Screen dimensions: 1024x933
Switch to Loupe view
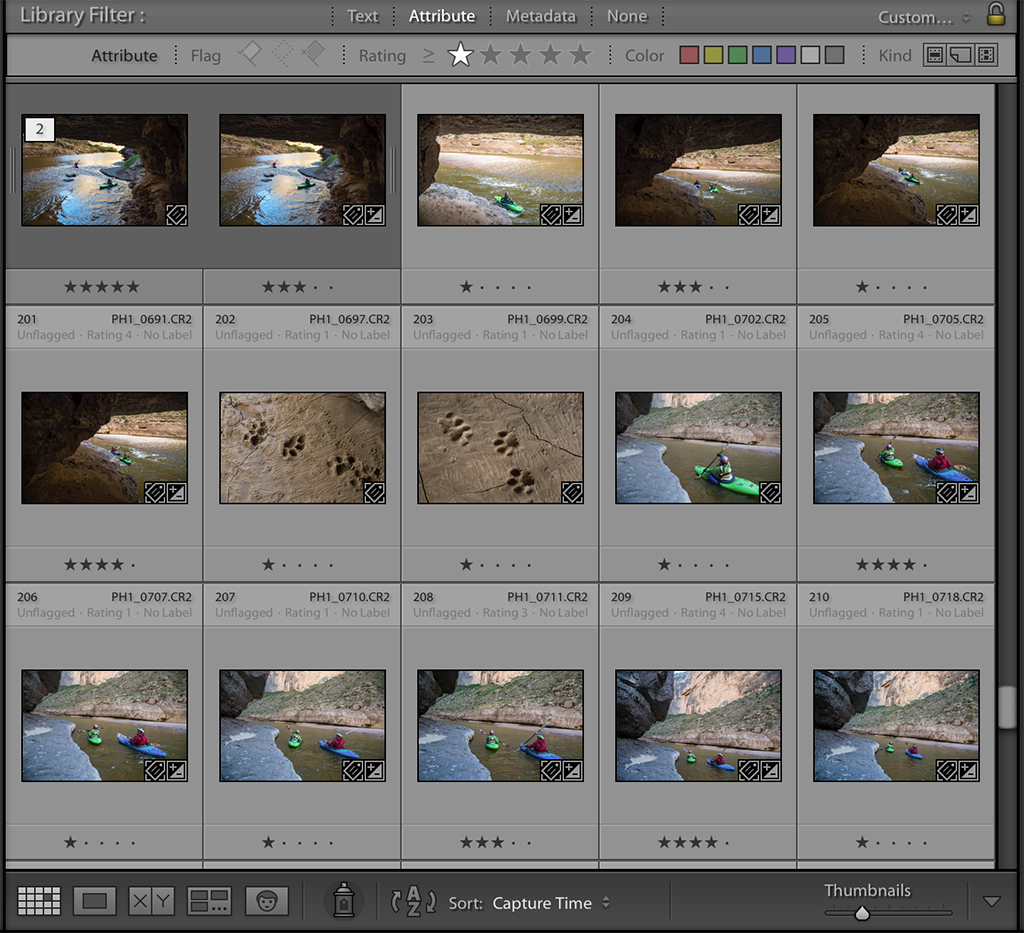(94, 901)
